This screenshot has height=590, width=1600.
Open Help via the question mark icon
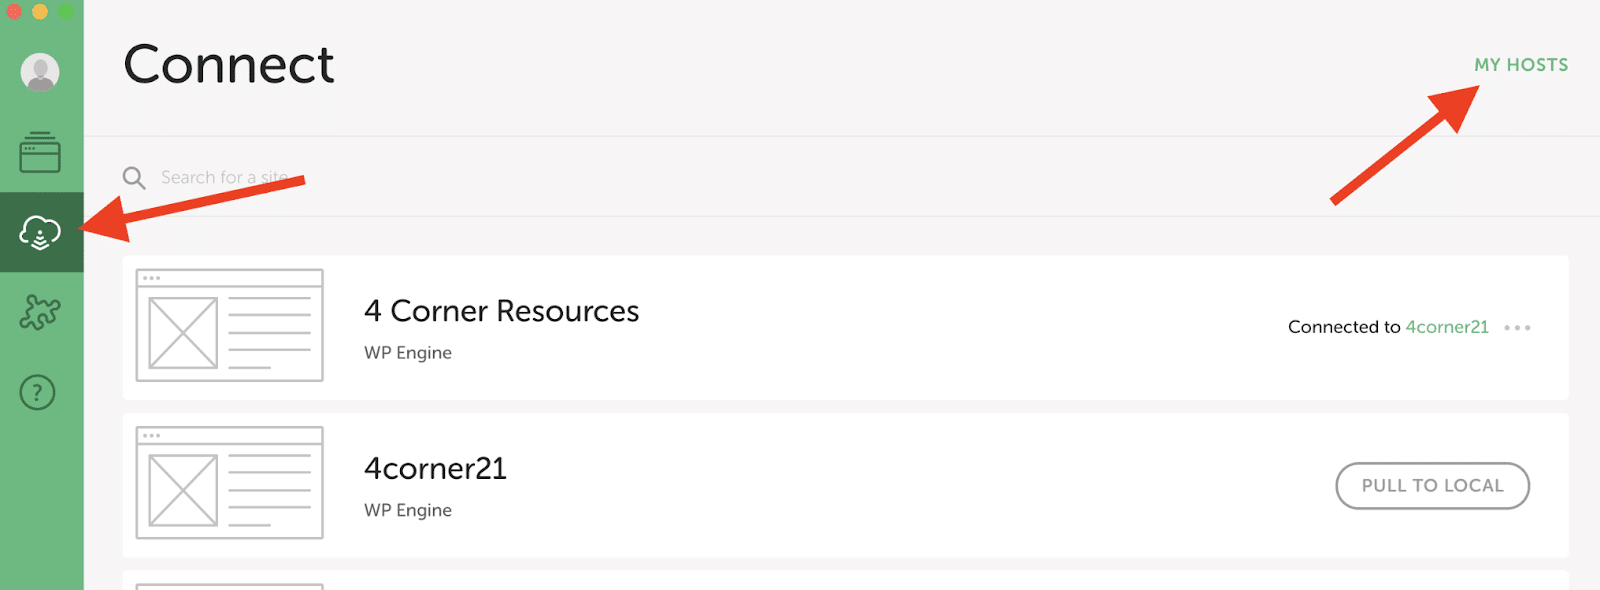click(37, 391)
